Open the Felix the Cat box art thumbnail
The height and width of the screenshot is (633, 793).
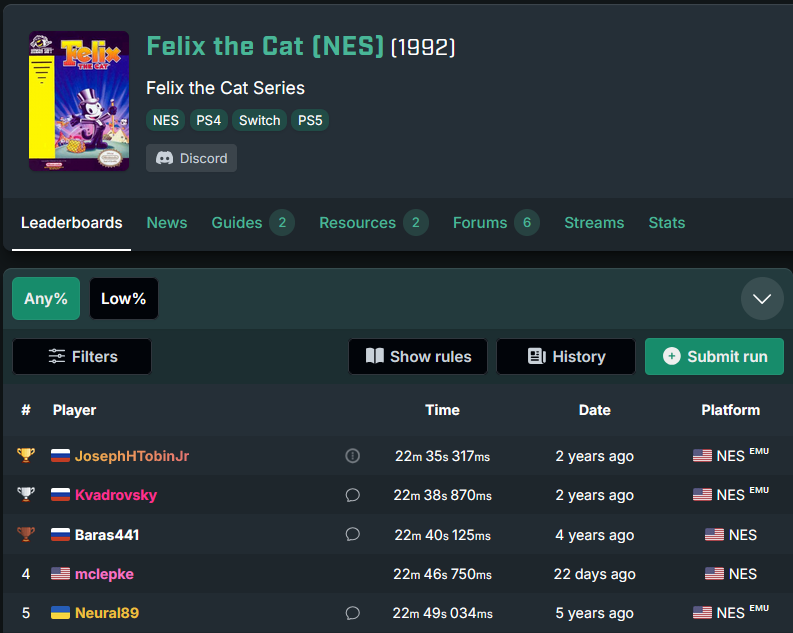tap(79, 101)
